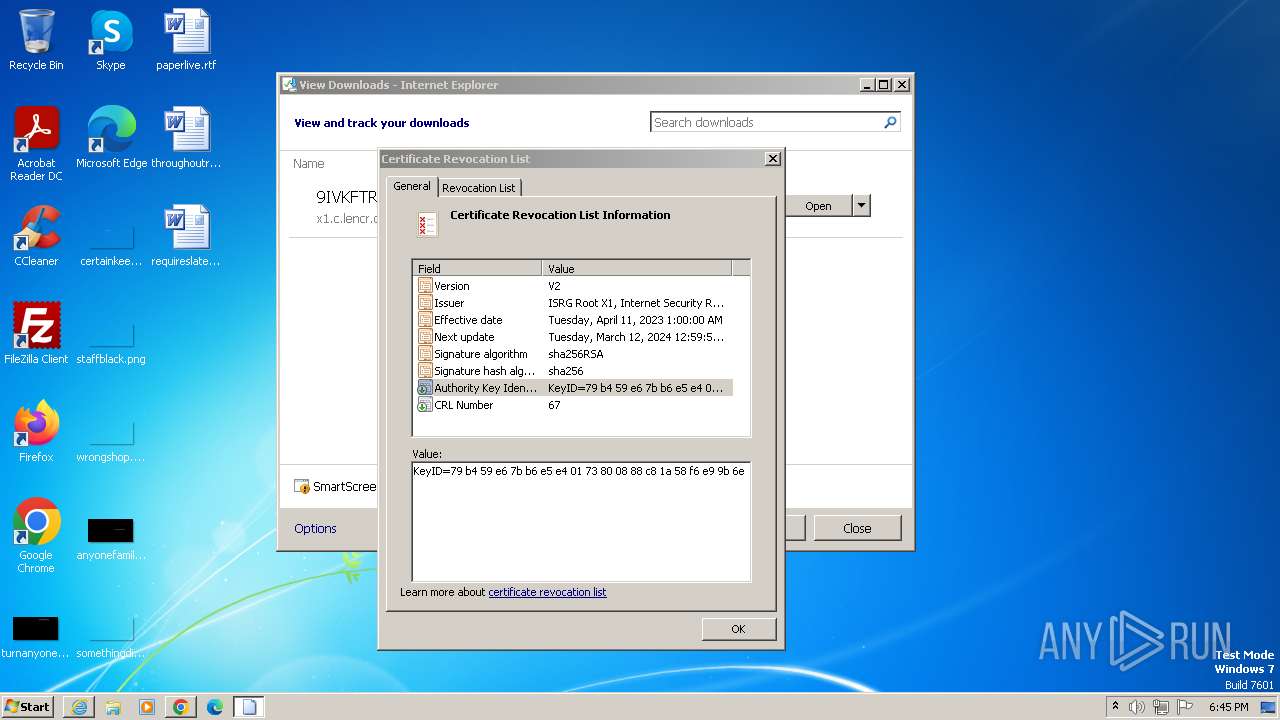Image resolution: width=1280 pixels, height=720 pixels.
Task: Select the somethingdi... desktop file
Action: point(111,636)
